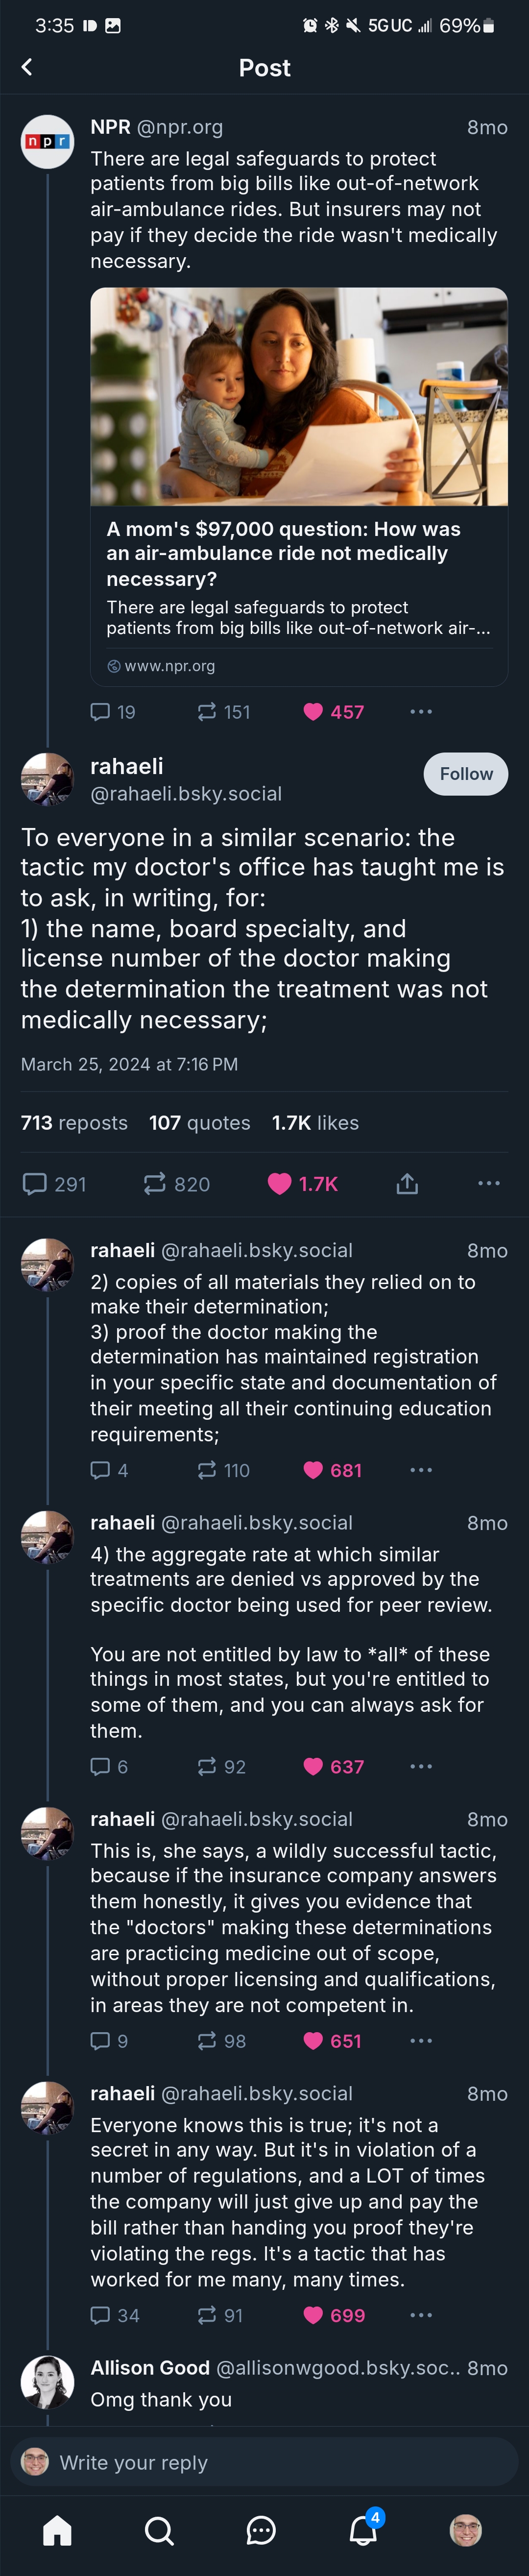This screenshot has height=2576, width=529.
Task: Open my profile avatar in bottom bar
Action: pyautogui.click(x=466, y=2530)
